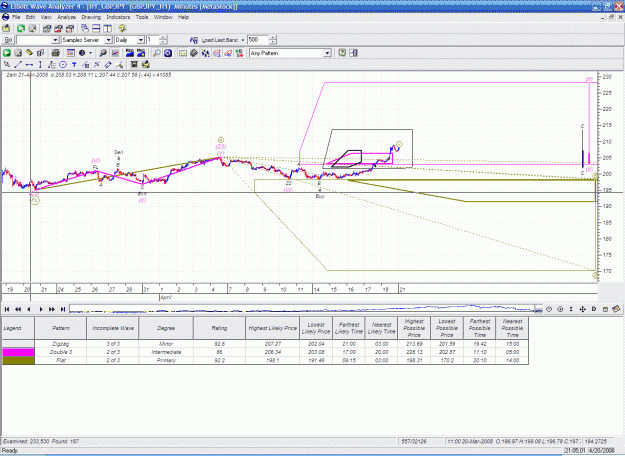This screenshot has width=625, height=456.
Task: Click the olive Flat legend swatch
Action: [18, 360]
